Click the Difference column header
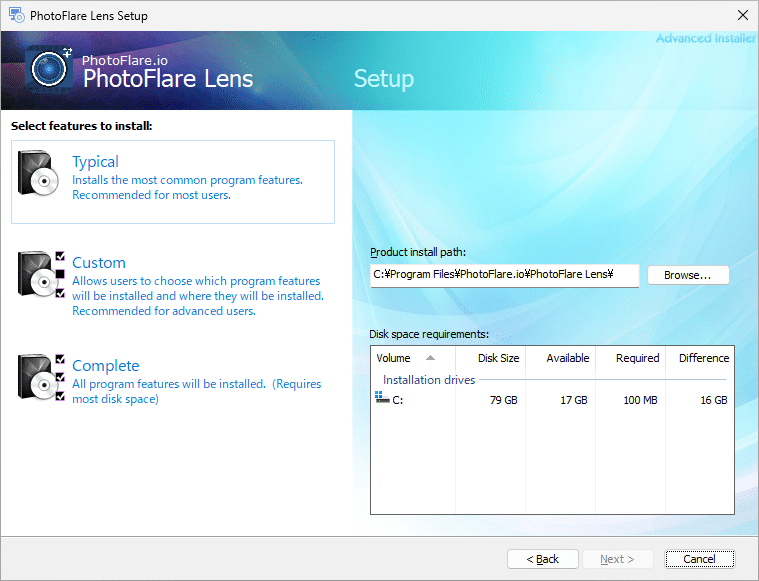 pyautogui.click(x=700, y=358)
